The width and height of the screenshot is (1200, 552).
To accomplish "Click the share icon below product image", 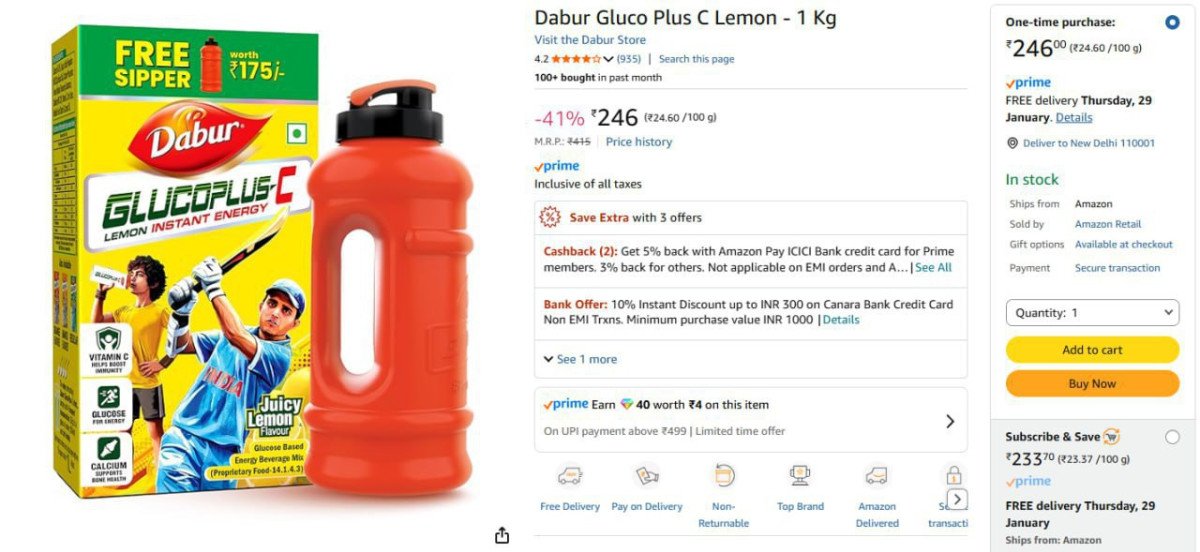I will click(502, 536).
